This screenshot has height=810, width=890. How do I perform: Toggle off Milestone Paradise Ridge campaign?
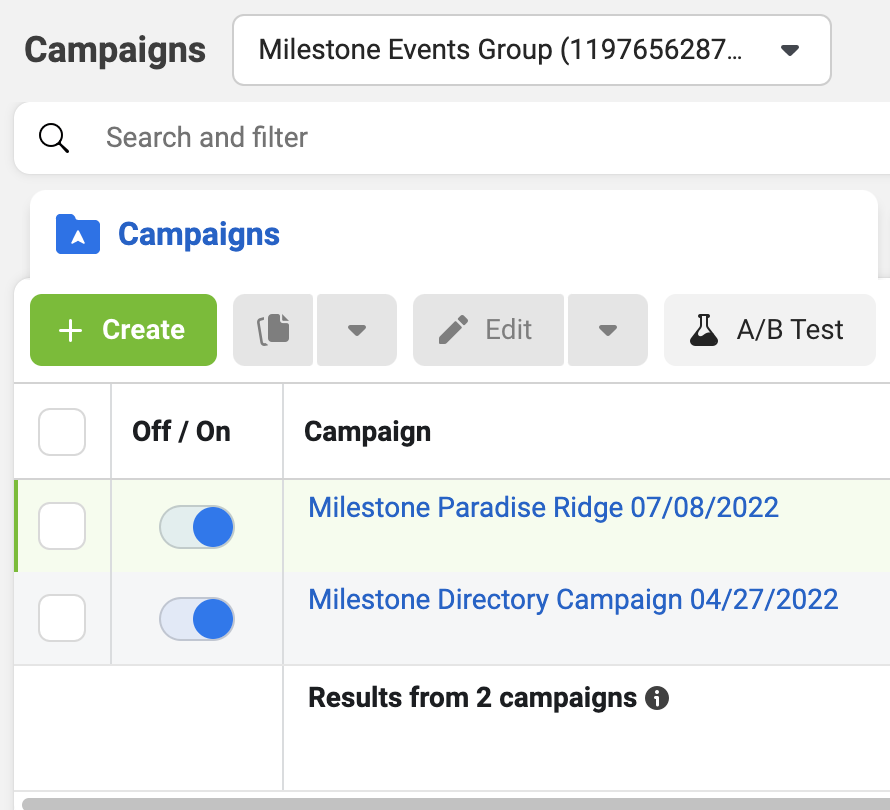196,527
